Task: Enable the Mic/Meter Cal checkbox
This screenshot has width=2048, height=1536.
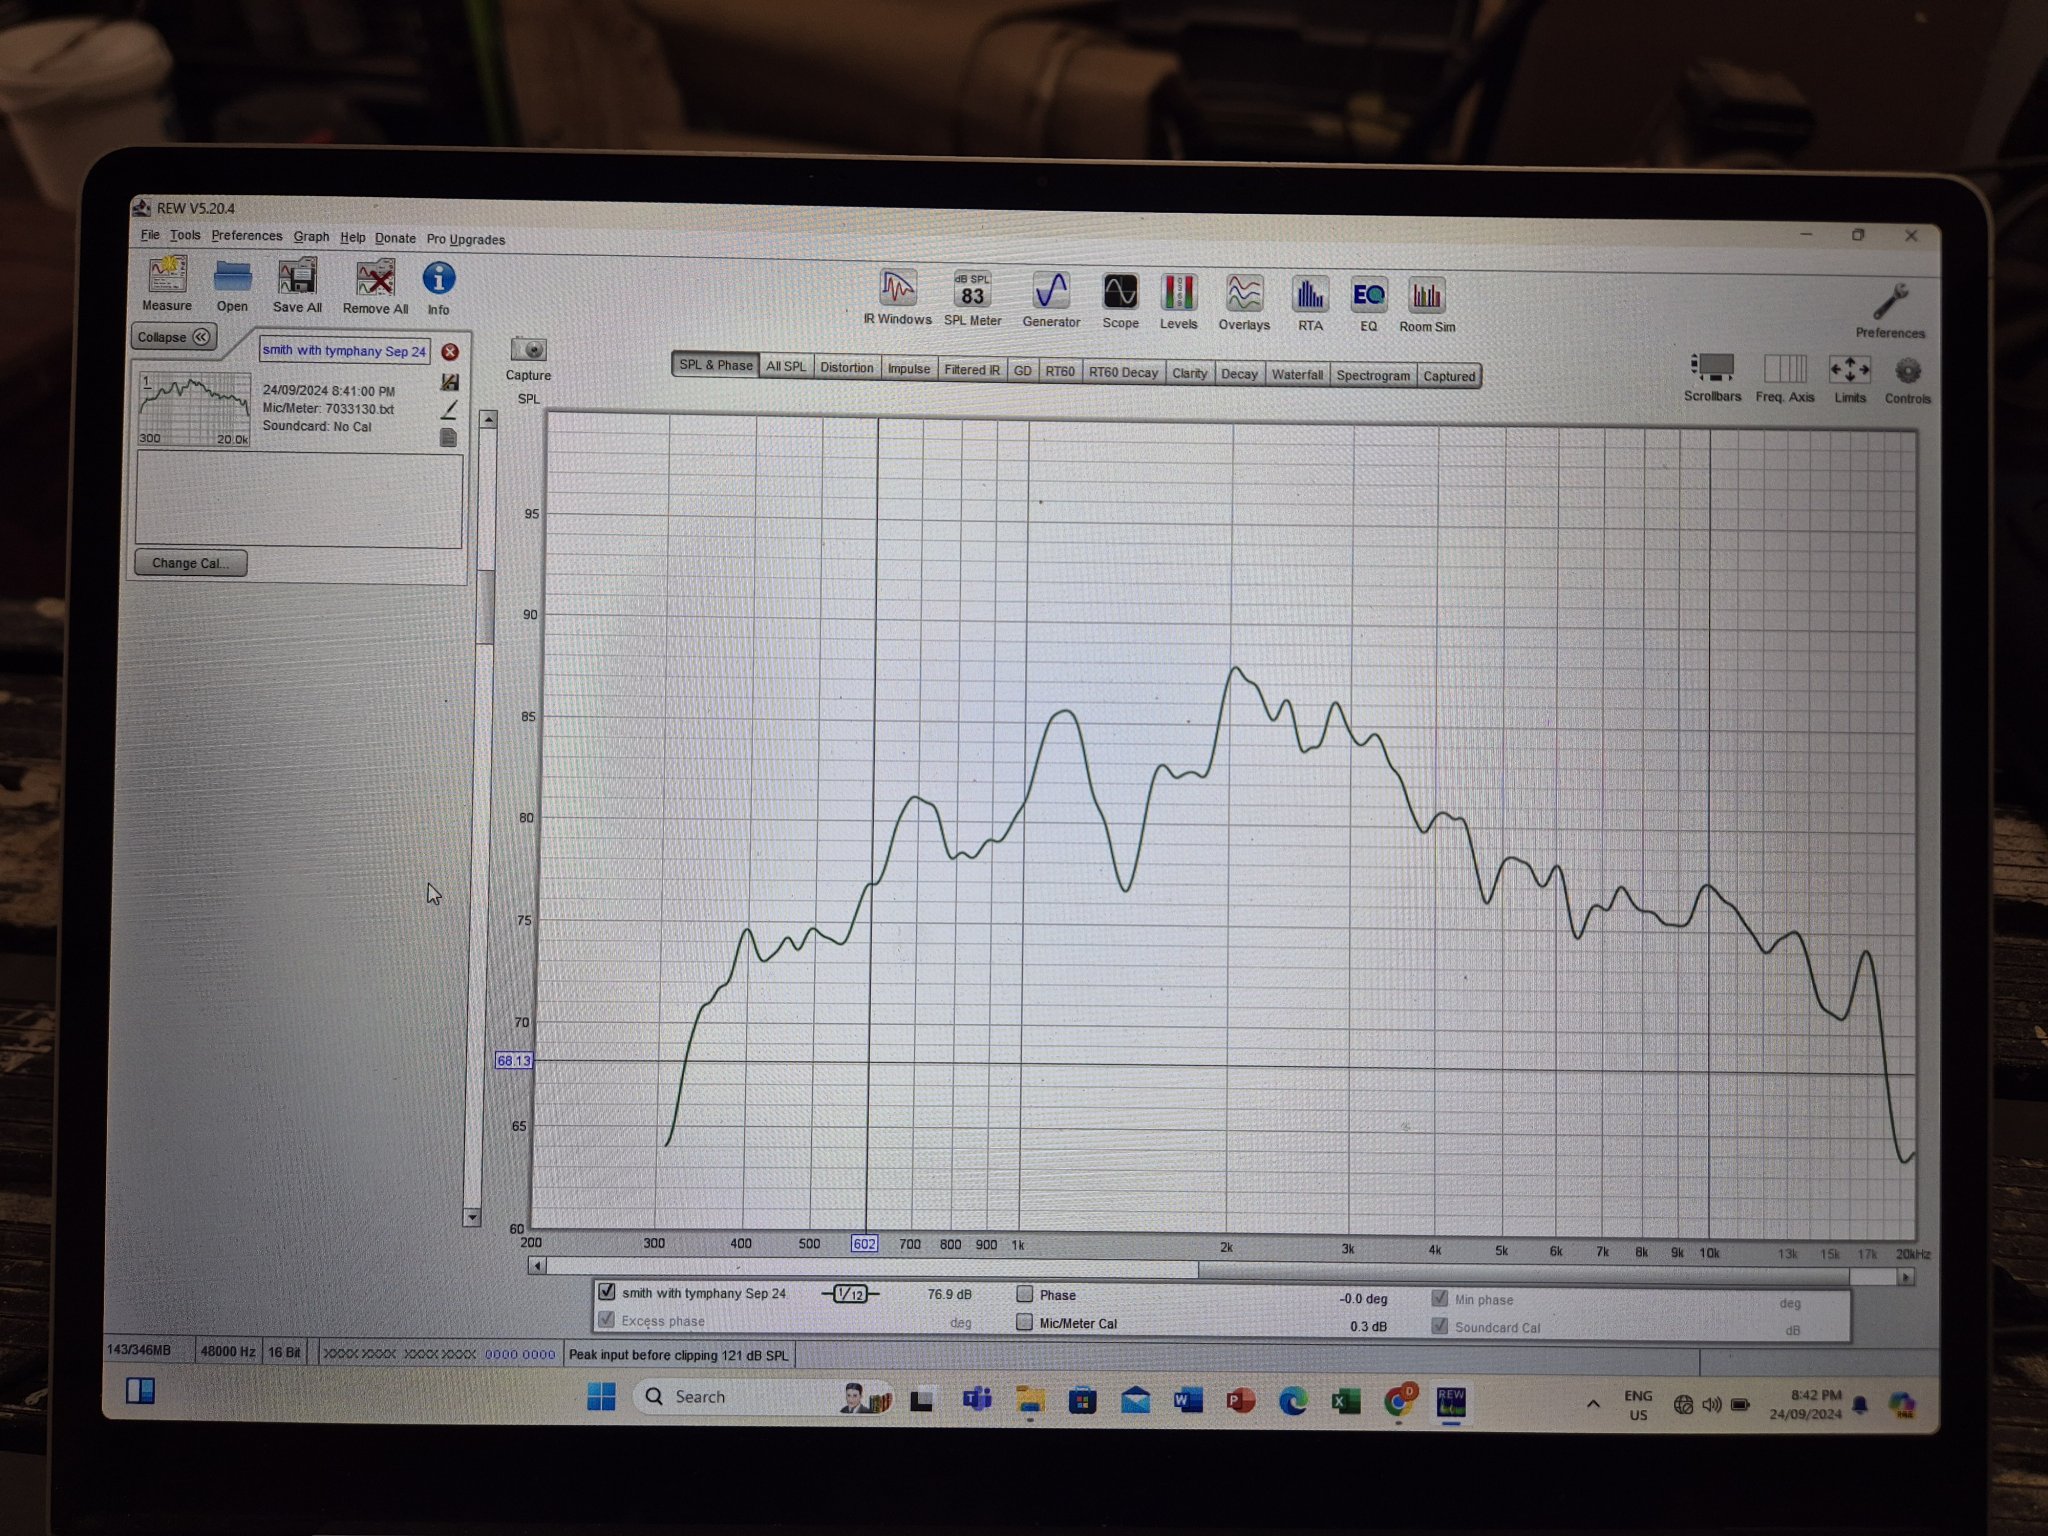Action: coord(1024,1322)
